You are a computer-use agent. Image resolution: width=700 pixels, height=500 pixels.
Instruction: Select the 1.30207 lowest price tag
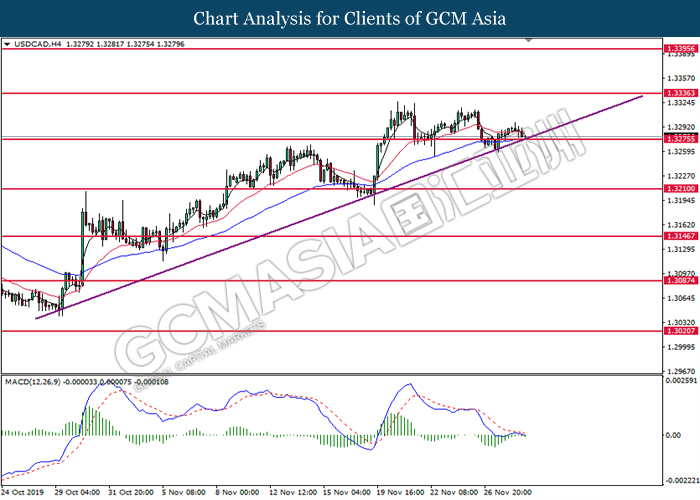[680, 331]
